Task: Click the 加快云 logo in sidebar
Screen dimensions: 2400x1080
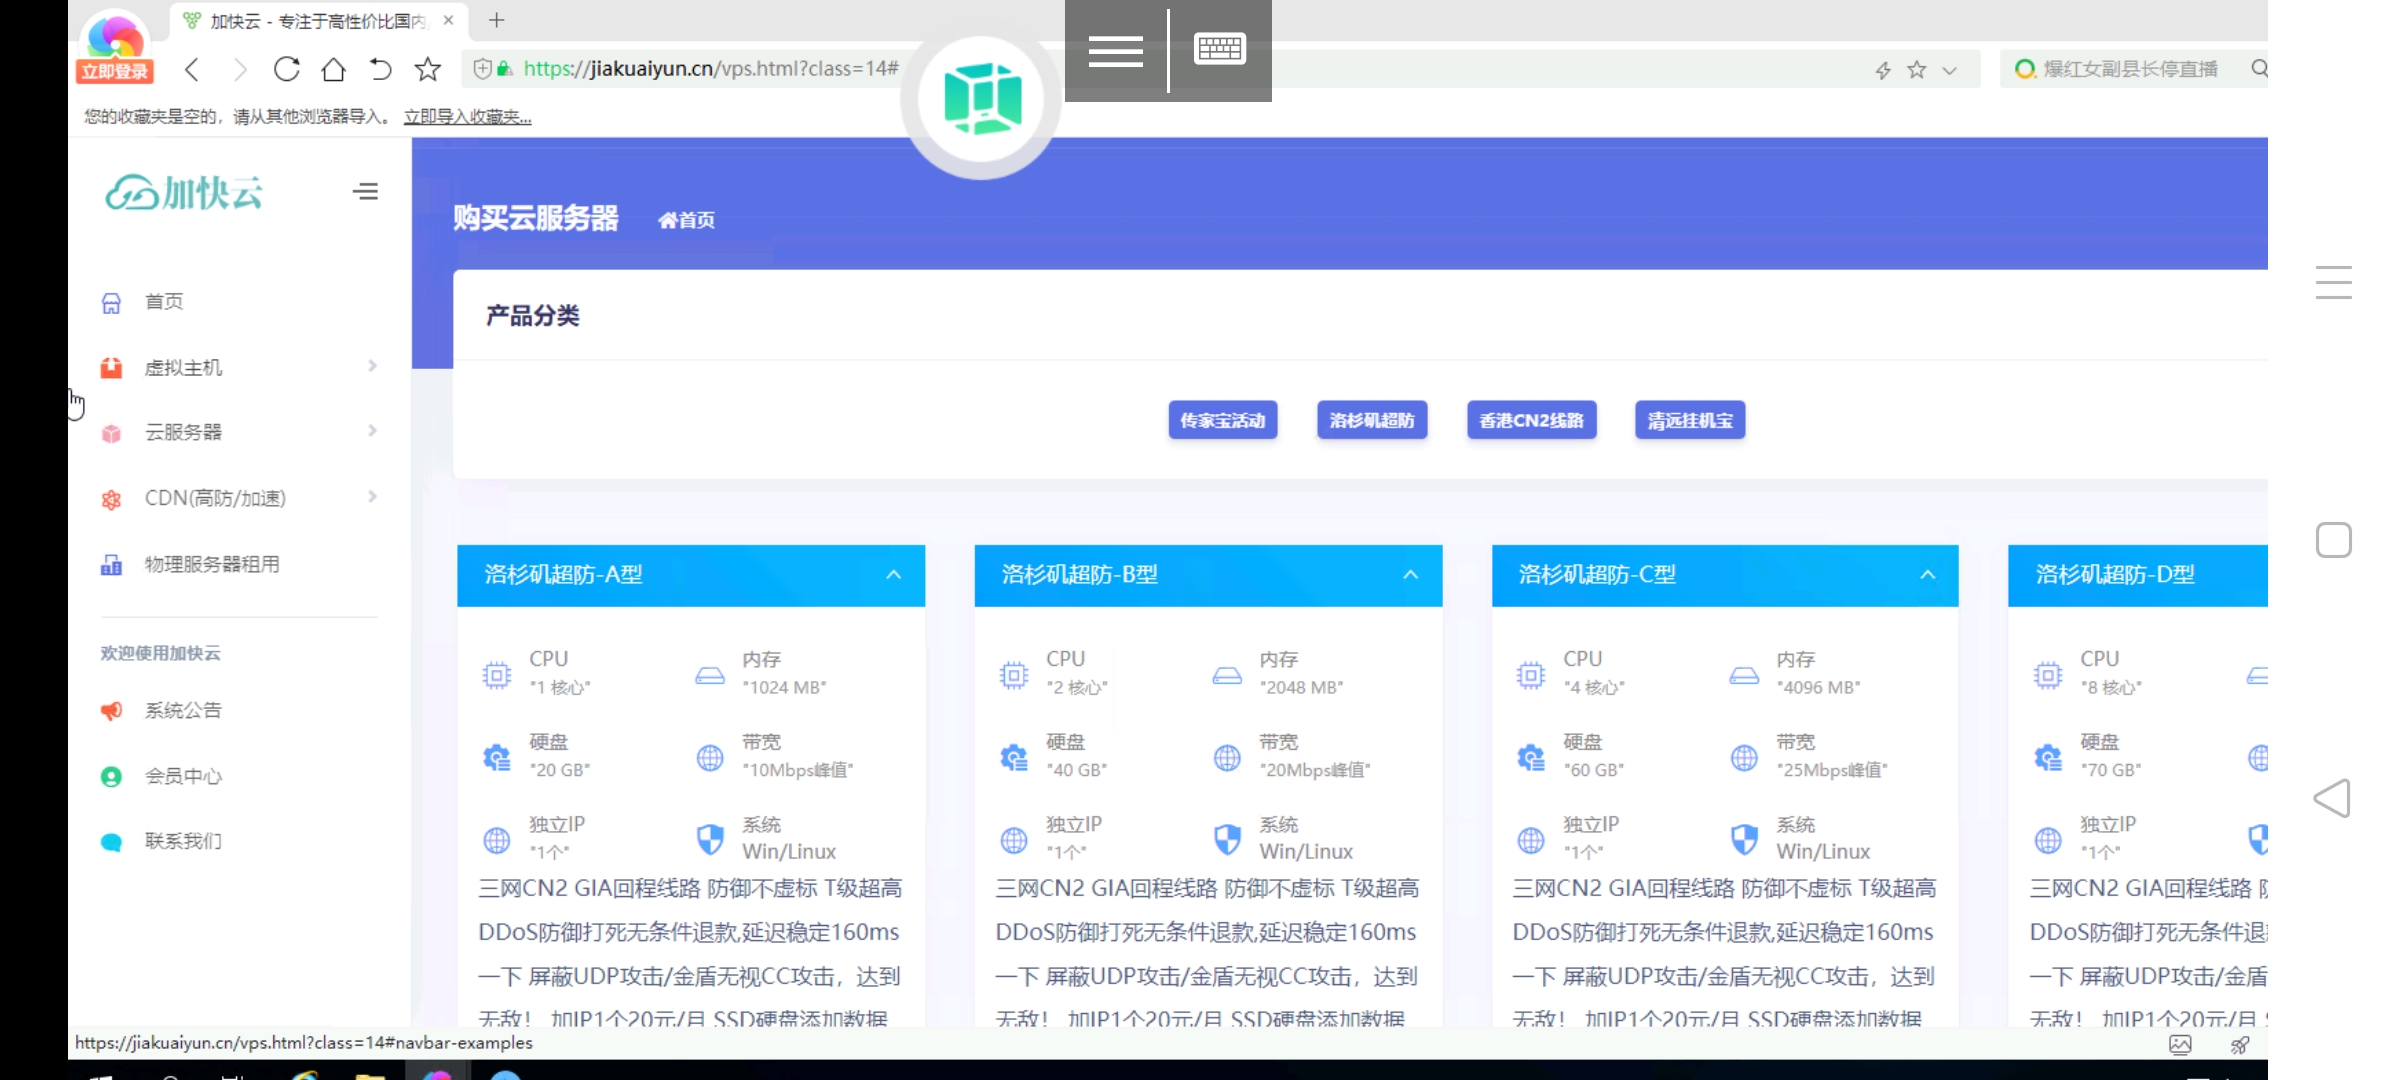Action: tap(185, 192)
